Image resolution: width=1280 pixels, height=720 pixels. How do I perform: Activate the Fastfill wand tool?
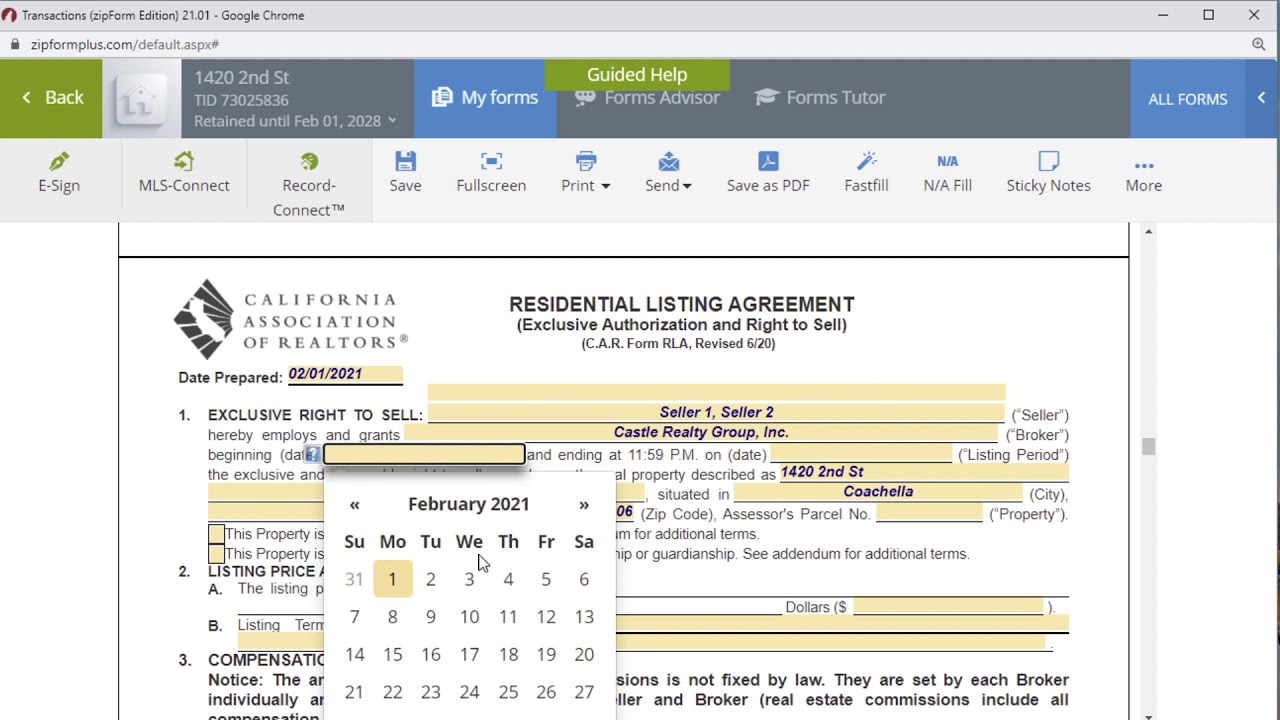[866, 172]
